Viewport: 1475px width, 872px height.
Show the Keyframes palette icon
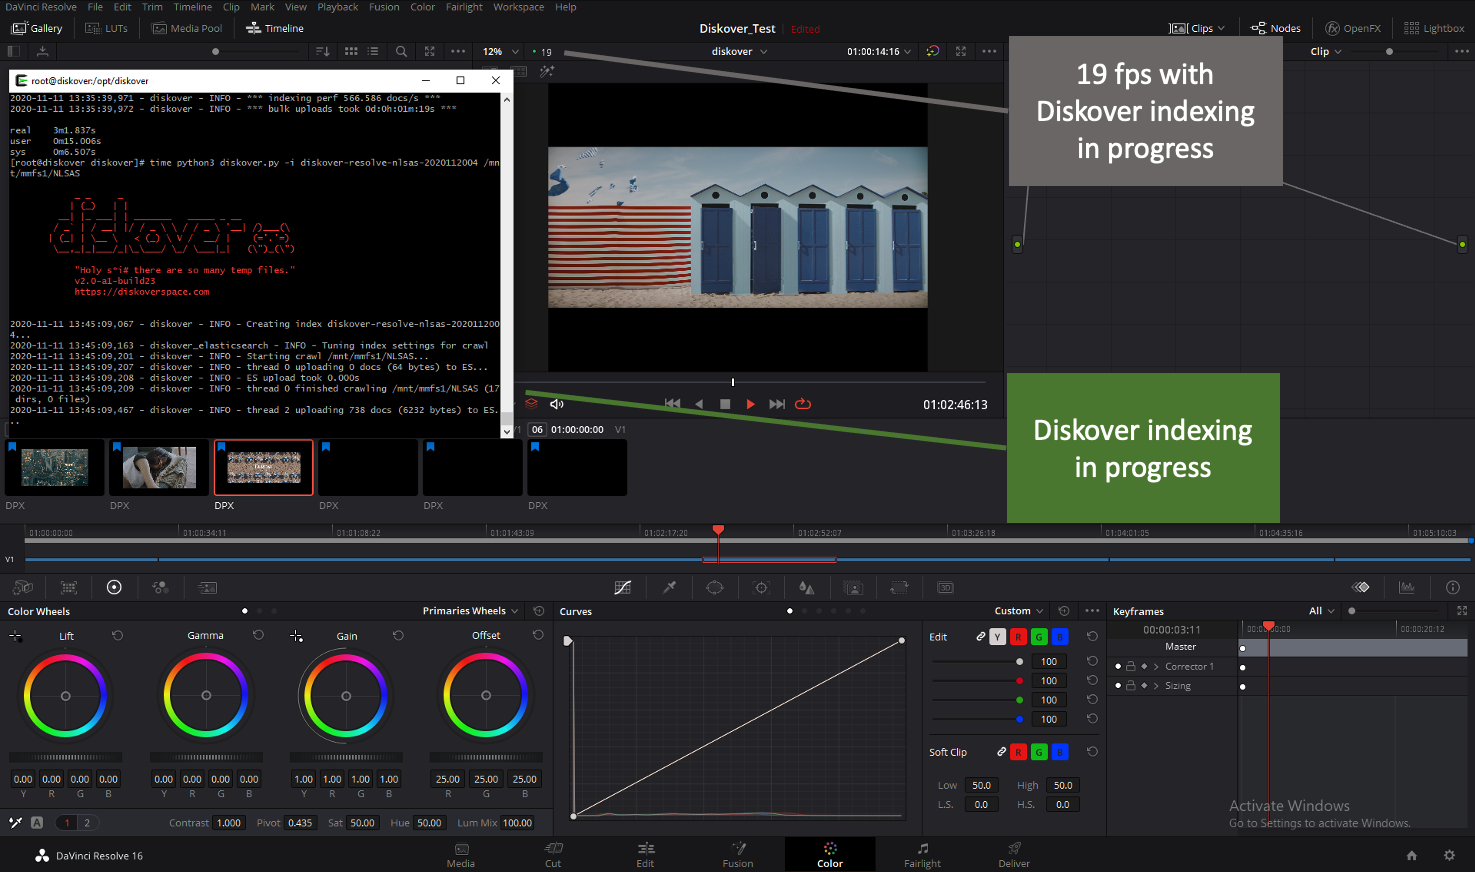tap(1361, 588)
